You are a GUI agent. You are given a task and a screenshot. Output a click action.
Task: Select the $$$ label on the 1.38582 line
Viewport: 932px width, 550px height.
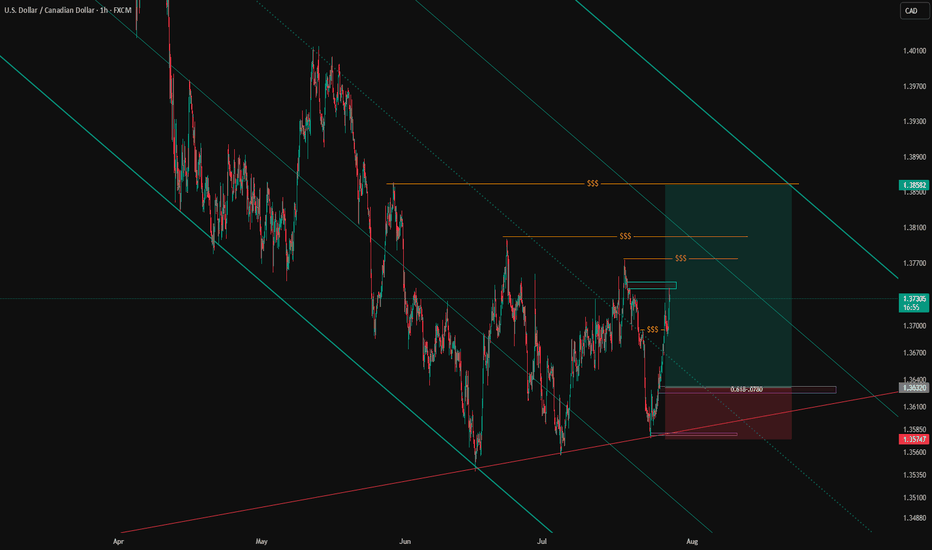click(593, 184)
